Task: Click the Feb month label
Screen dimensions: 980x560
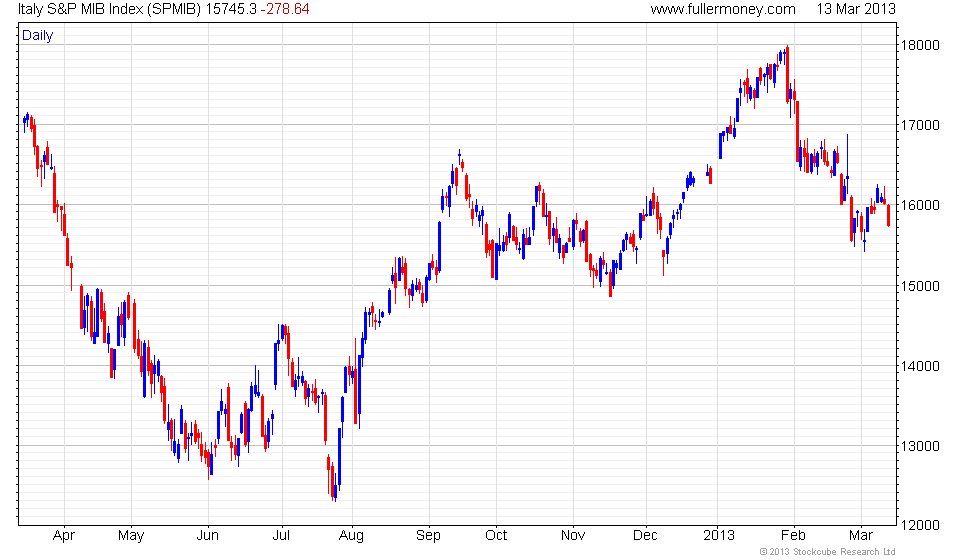Action: (x=793, y=536)
